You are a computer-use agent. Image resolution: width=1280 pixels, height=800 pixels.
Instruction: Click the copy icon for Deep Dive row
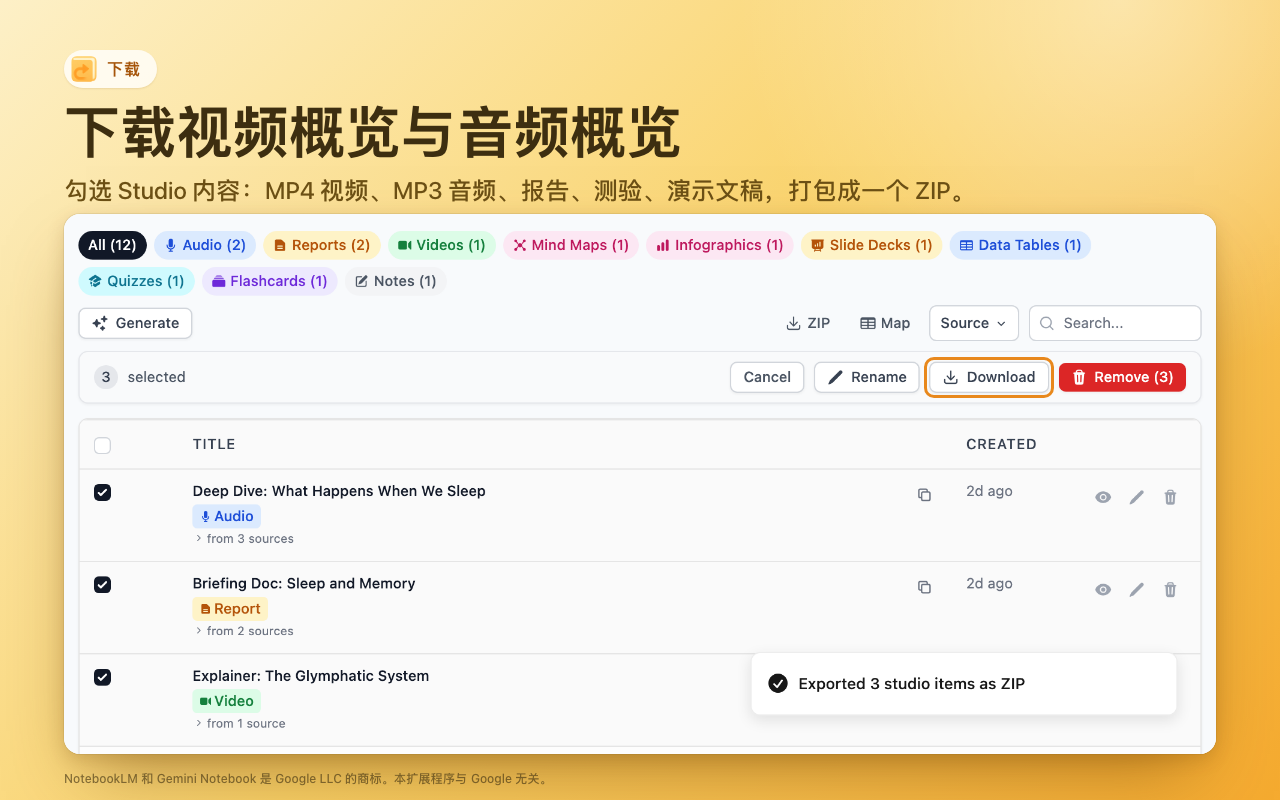point(924,495)
